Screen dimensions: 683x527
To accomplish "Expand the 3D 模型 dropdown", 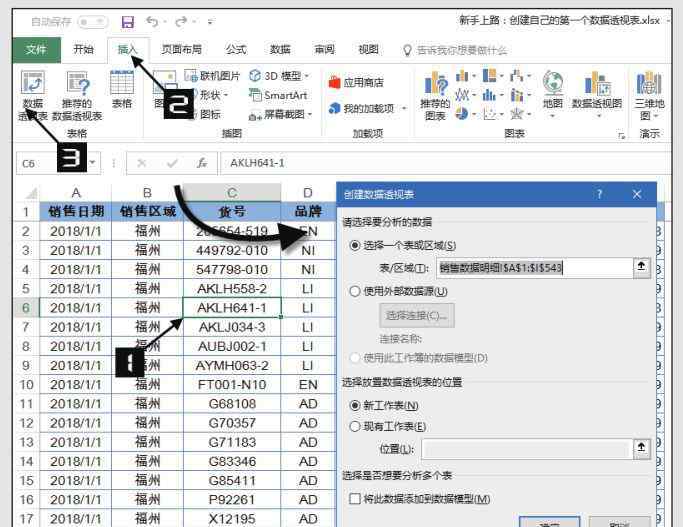I will click(x=284, y=76).
